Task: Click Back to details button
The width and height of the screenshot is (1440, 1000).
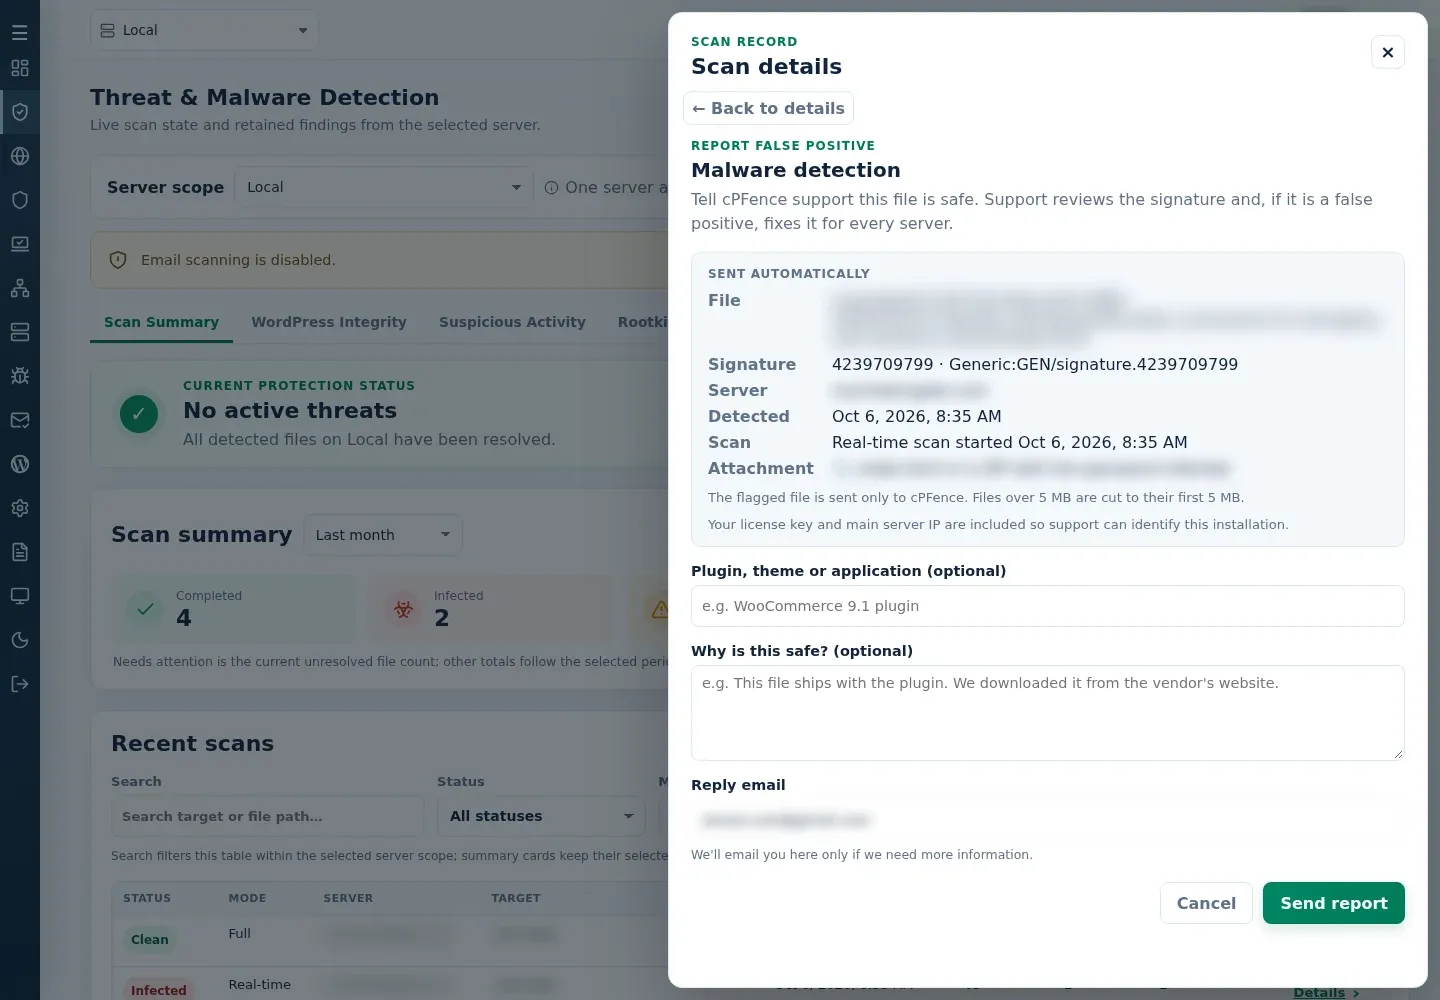Action: [x=768, y=108]
